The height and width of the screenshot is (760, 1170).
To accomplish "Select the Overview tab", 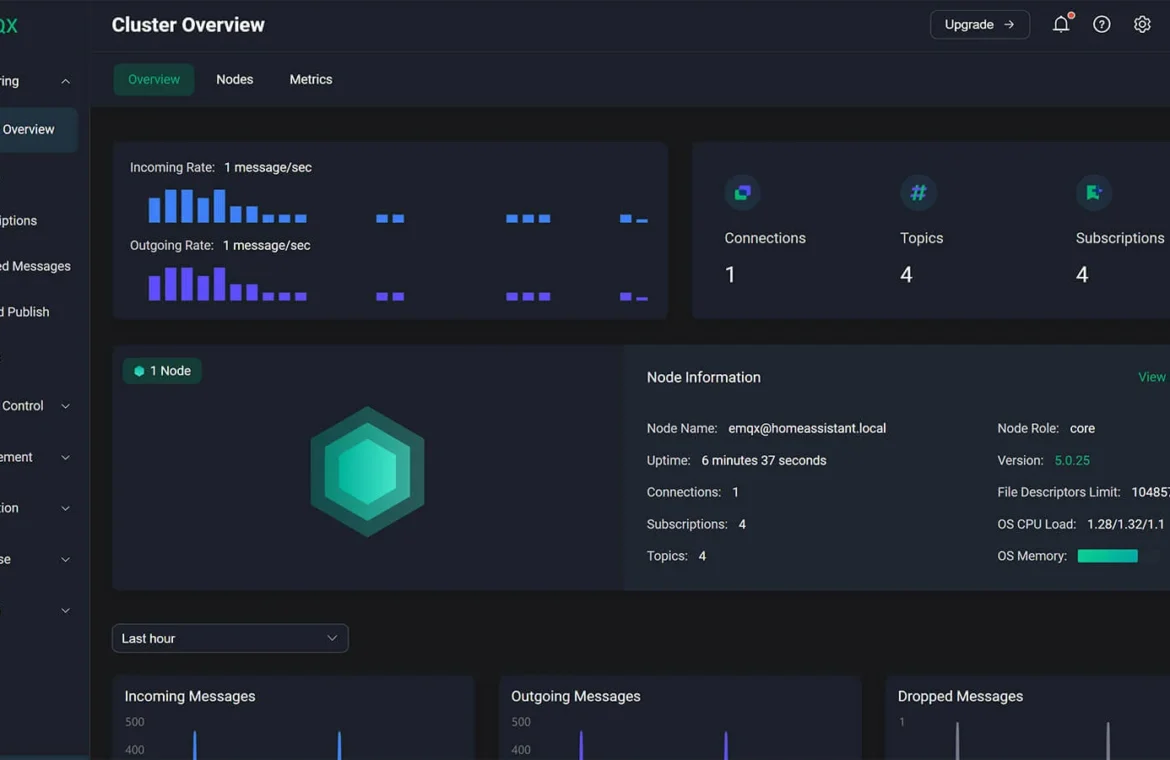I will pos(154,79).
